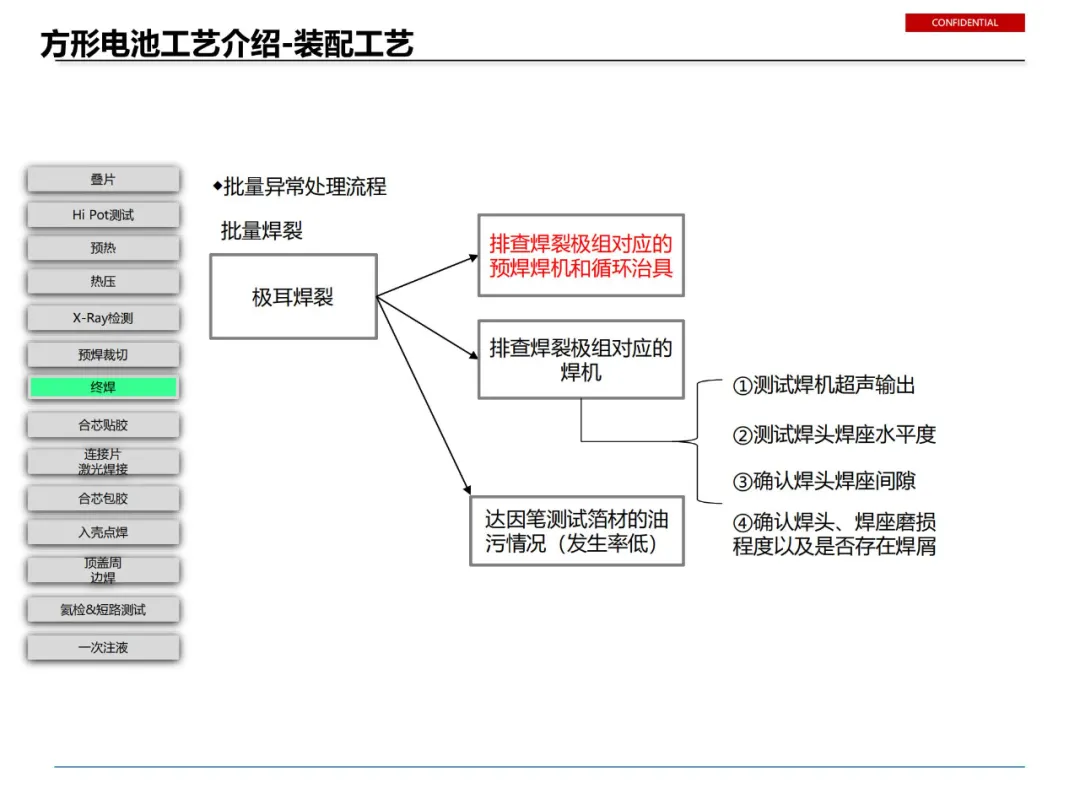Click the 达因笔测试箔材 flowchart box

click(577, 531)
